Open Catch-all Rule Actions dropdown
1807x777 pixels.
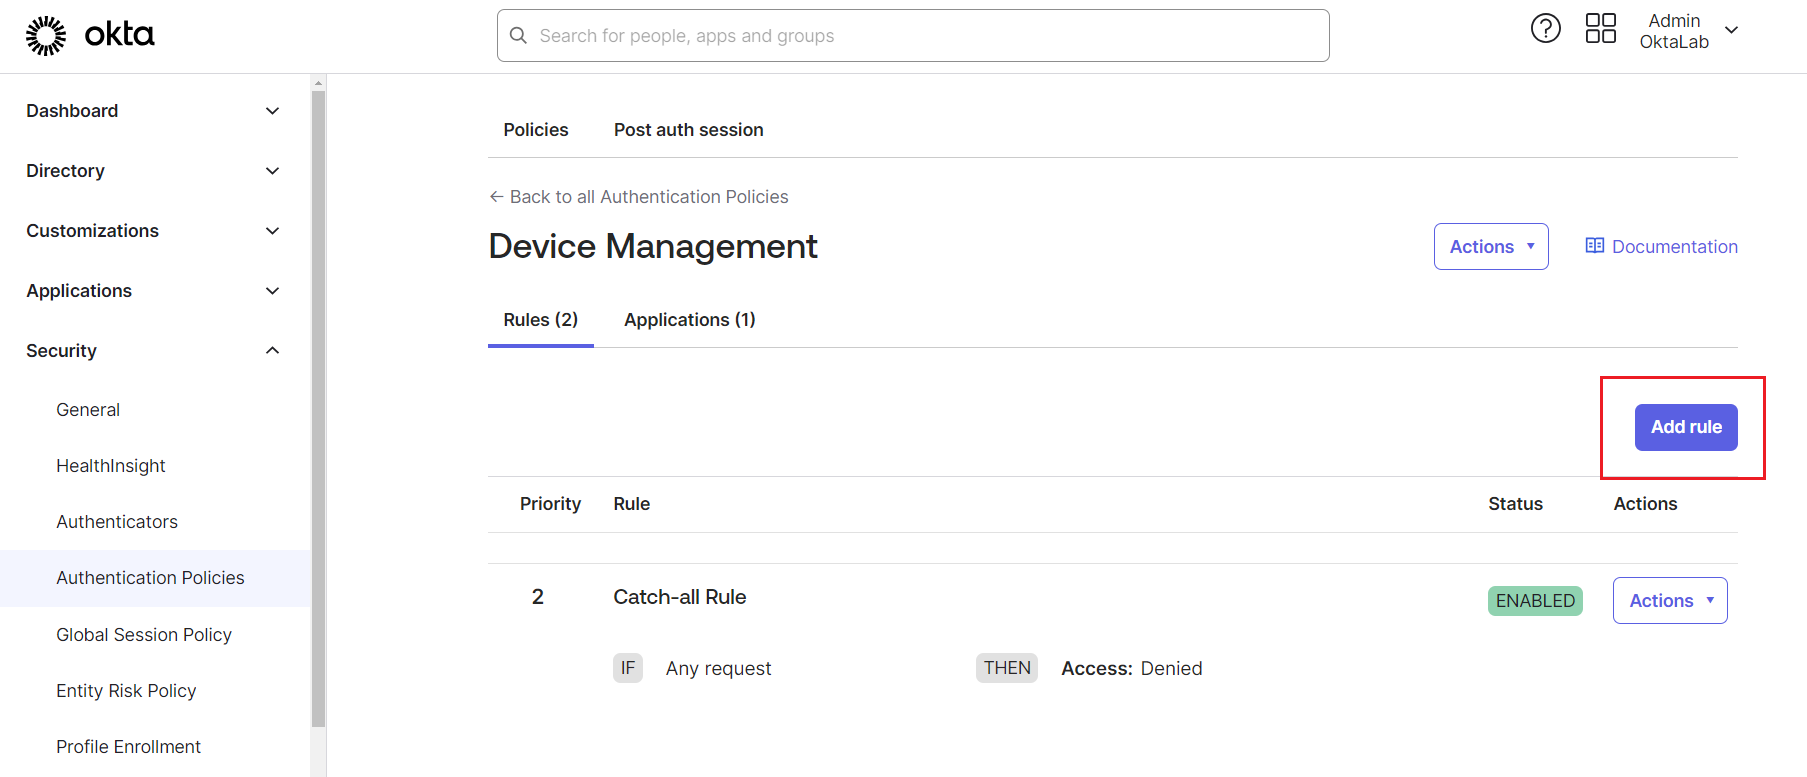(x=1669, y=601)
